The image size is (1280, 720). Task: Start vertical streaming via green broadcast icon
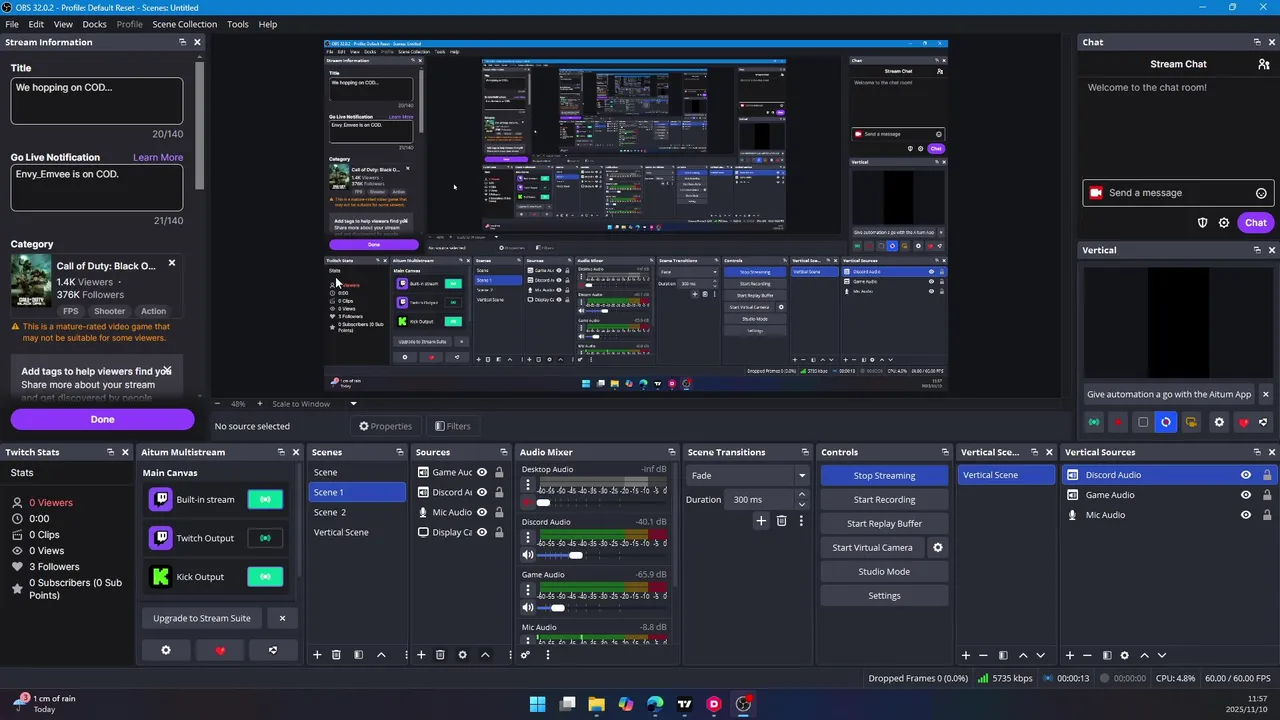pos(1094,422)
